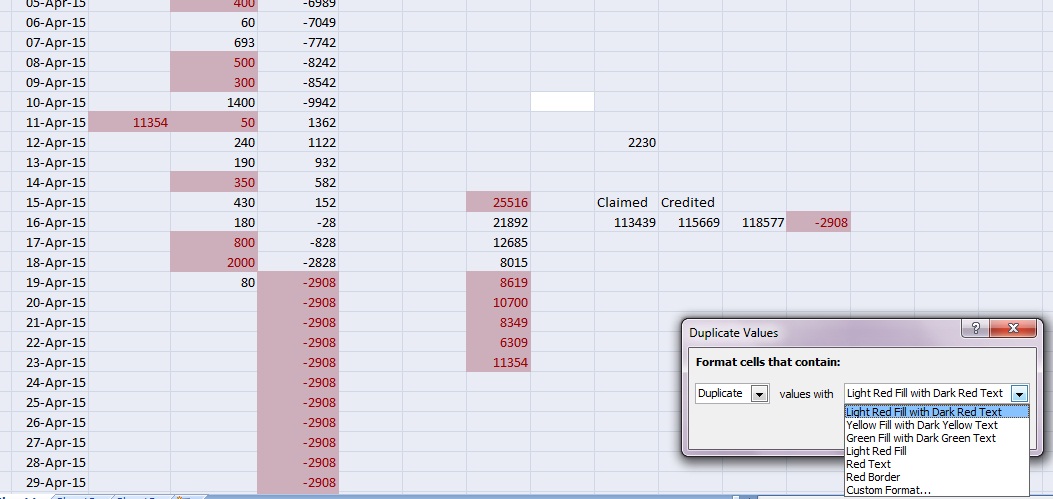The image size is (1053, 499).
Task: Open the Custom Format... option
Action: 888,490
